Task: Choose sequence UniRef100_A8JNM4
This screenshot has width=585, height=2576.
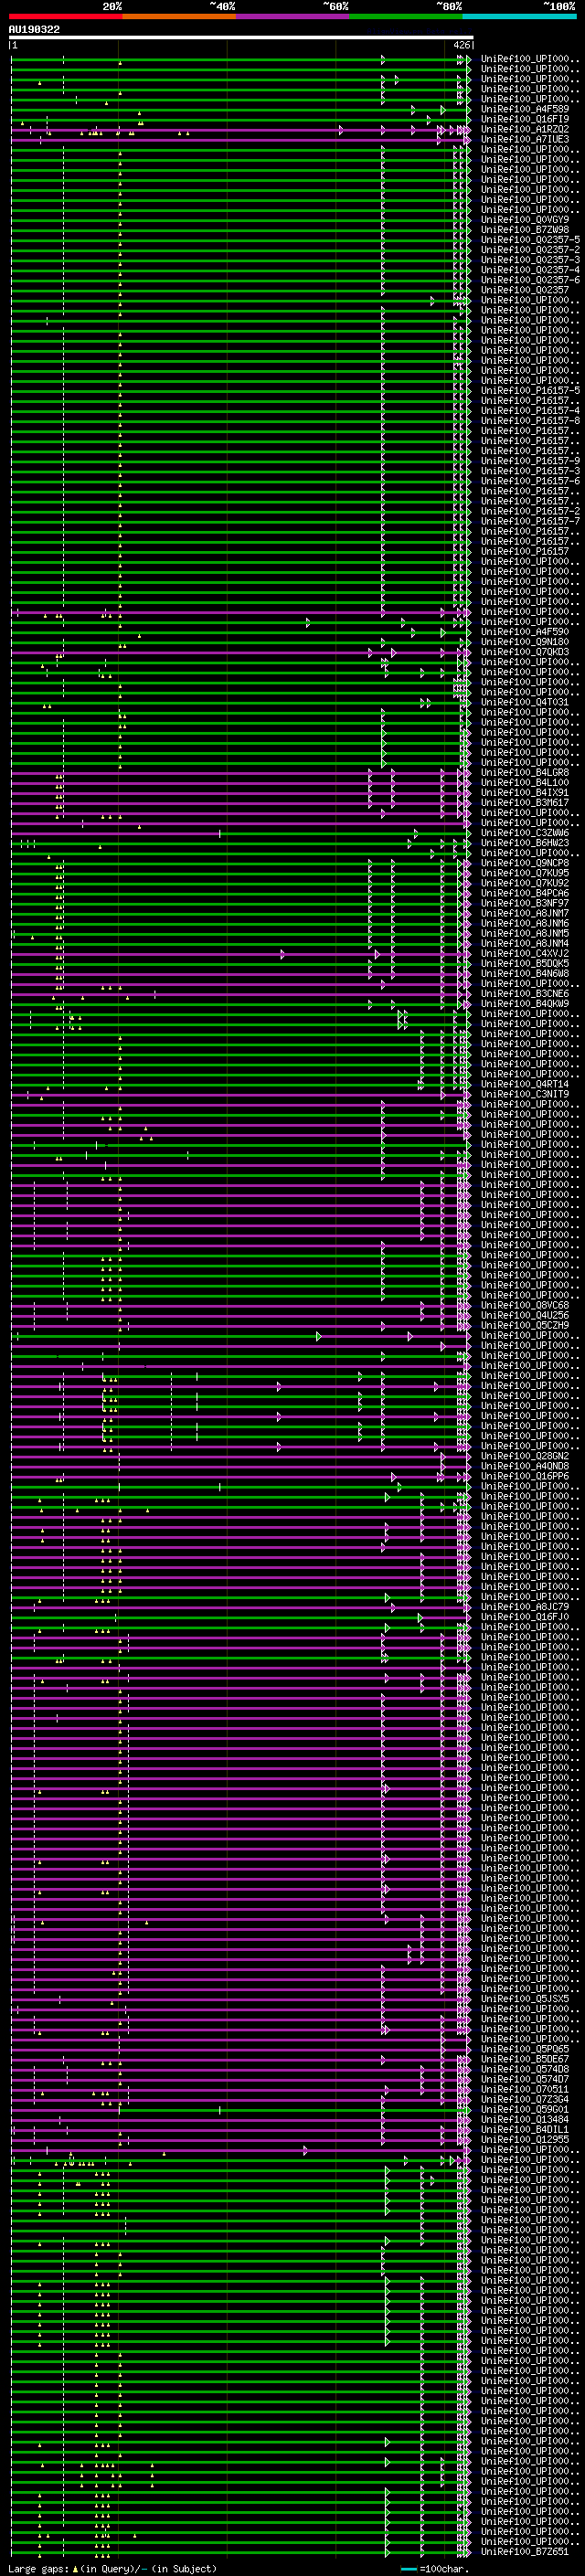Action: (x=525, y=943)
